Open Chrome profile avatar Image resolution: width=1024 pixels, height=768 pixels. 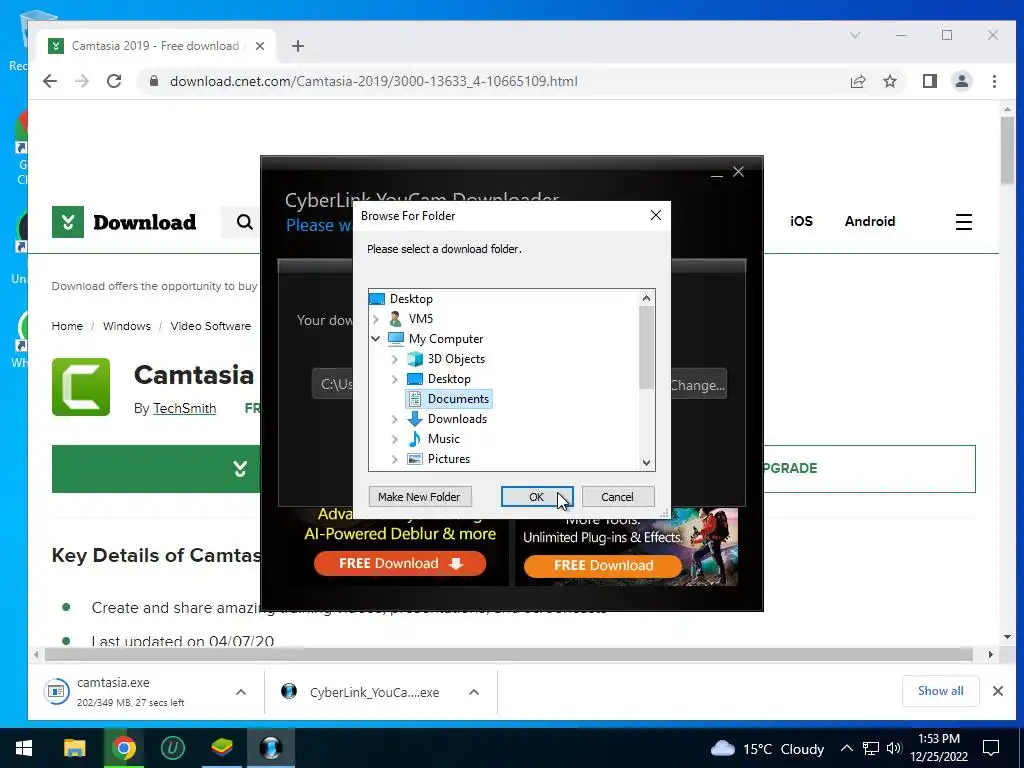(x=962, y=82)
